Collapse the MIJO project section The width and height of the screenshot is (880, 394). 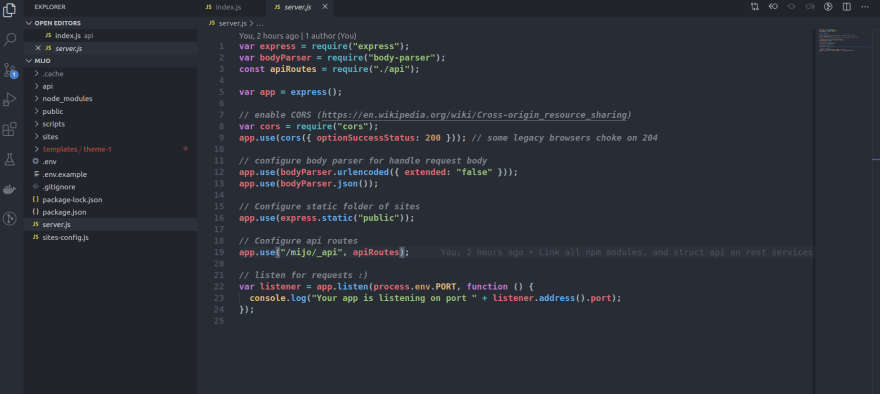click(29, 61)
